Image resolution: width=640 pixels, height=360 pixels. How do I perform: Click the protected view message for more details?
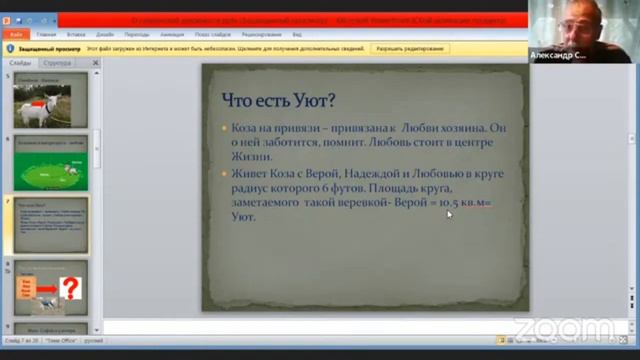coord(225,49)
